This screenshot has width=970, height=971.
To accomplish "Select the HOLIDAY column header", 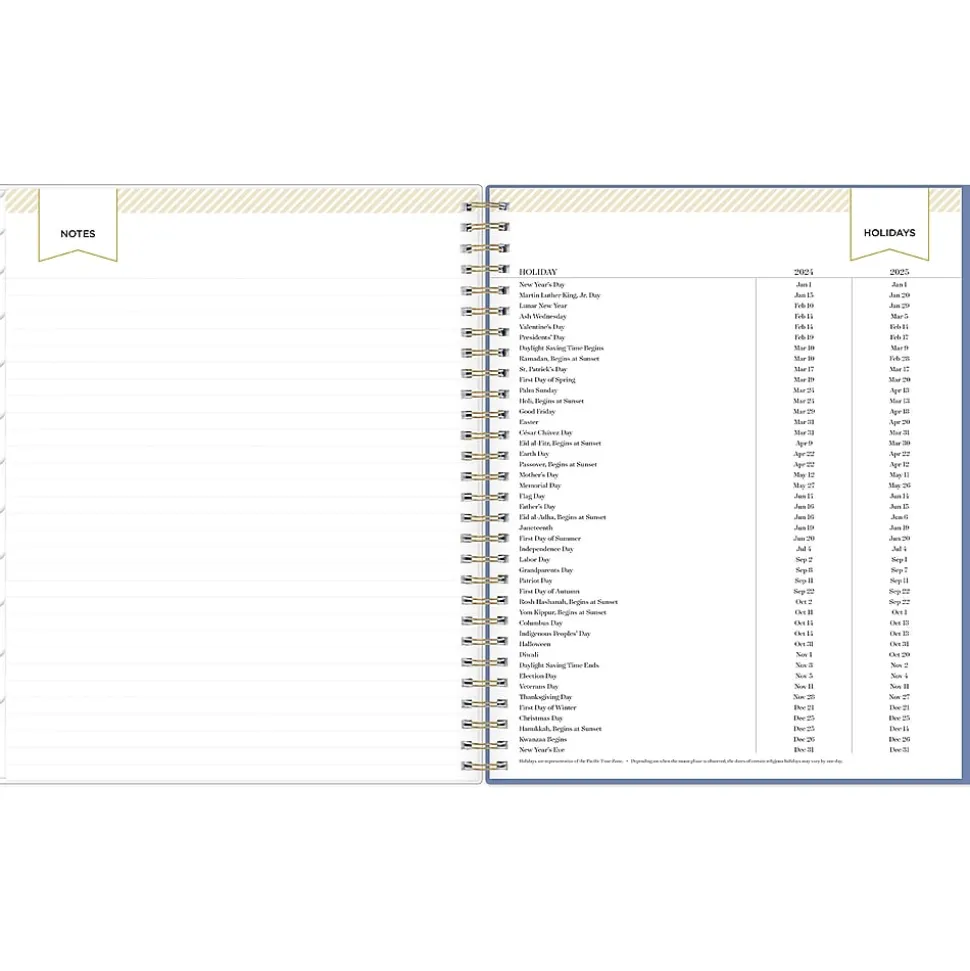I will [x=538, y=272].
